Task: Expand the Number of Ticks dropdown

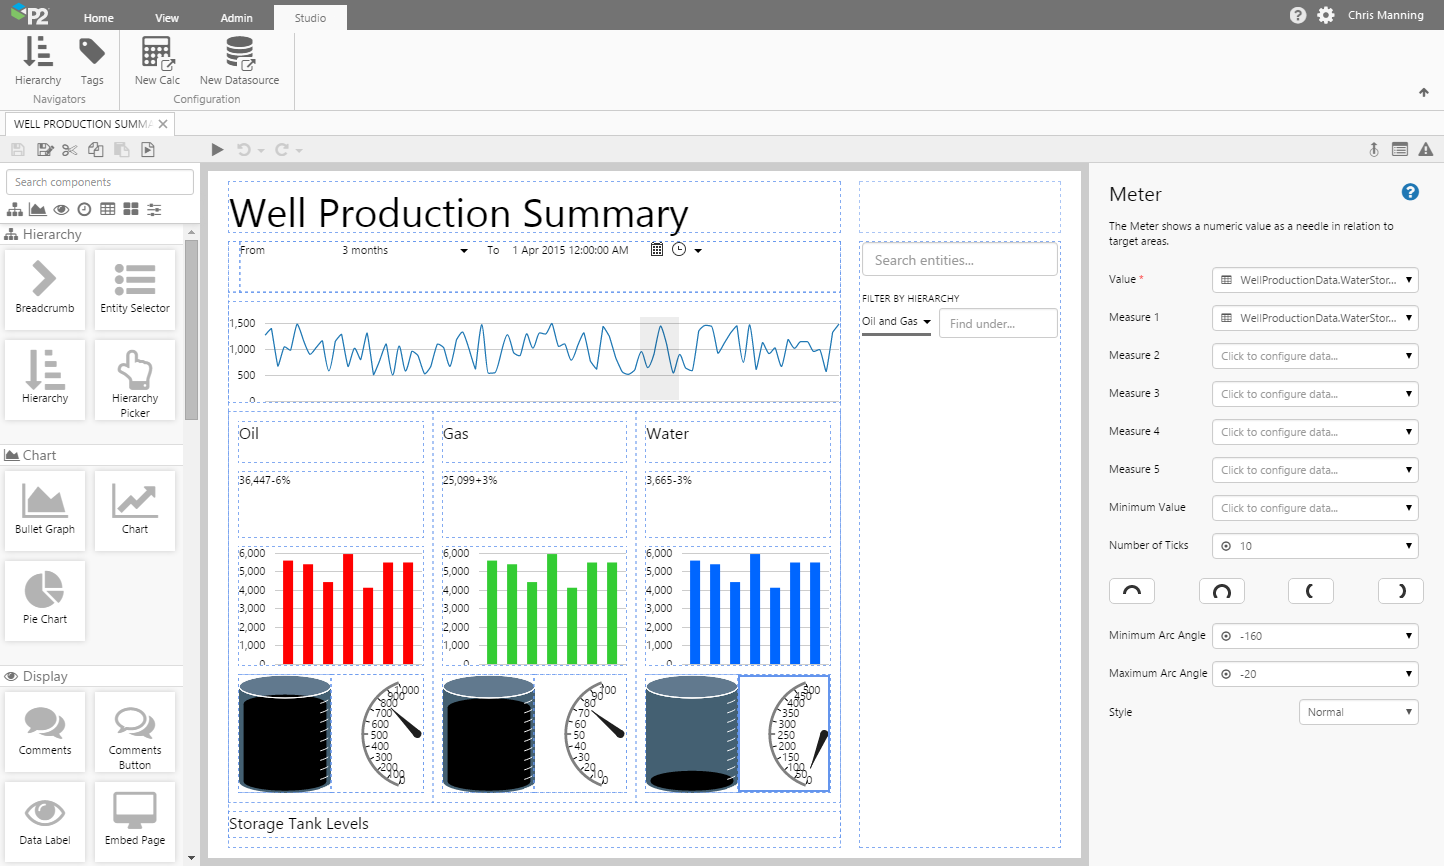Action: coord(1315,546)
